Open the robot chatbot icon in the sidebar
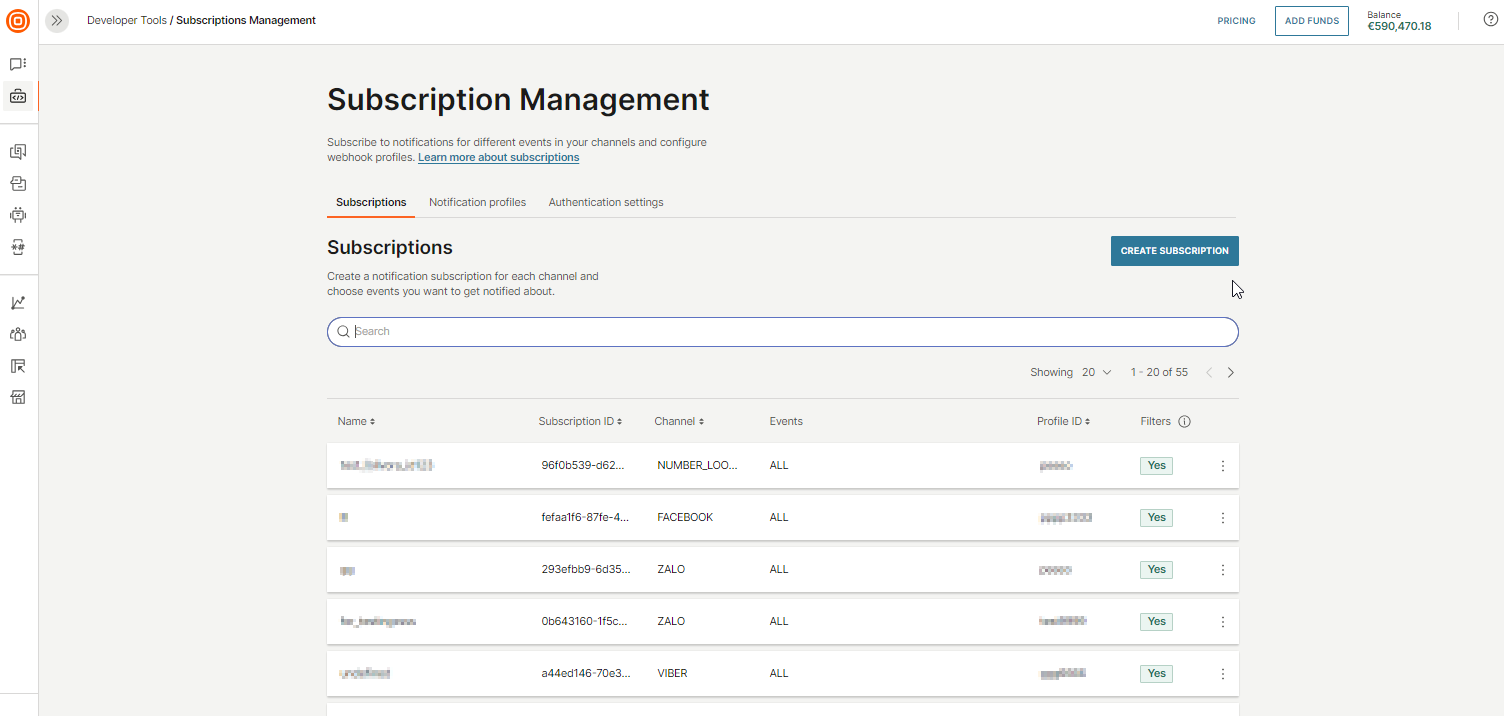Image resolution: width=1504 pixels, height=716 pixels. point(17,214)
